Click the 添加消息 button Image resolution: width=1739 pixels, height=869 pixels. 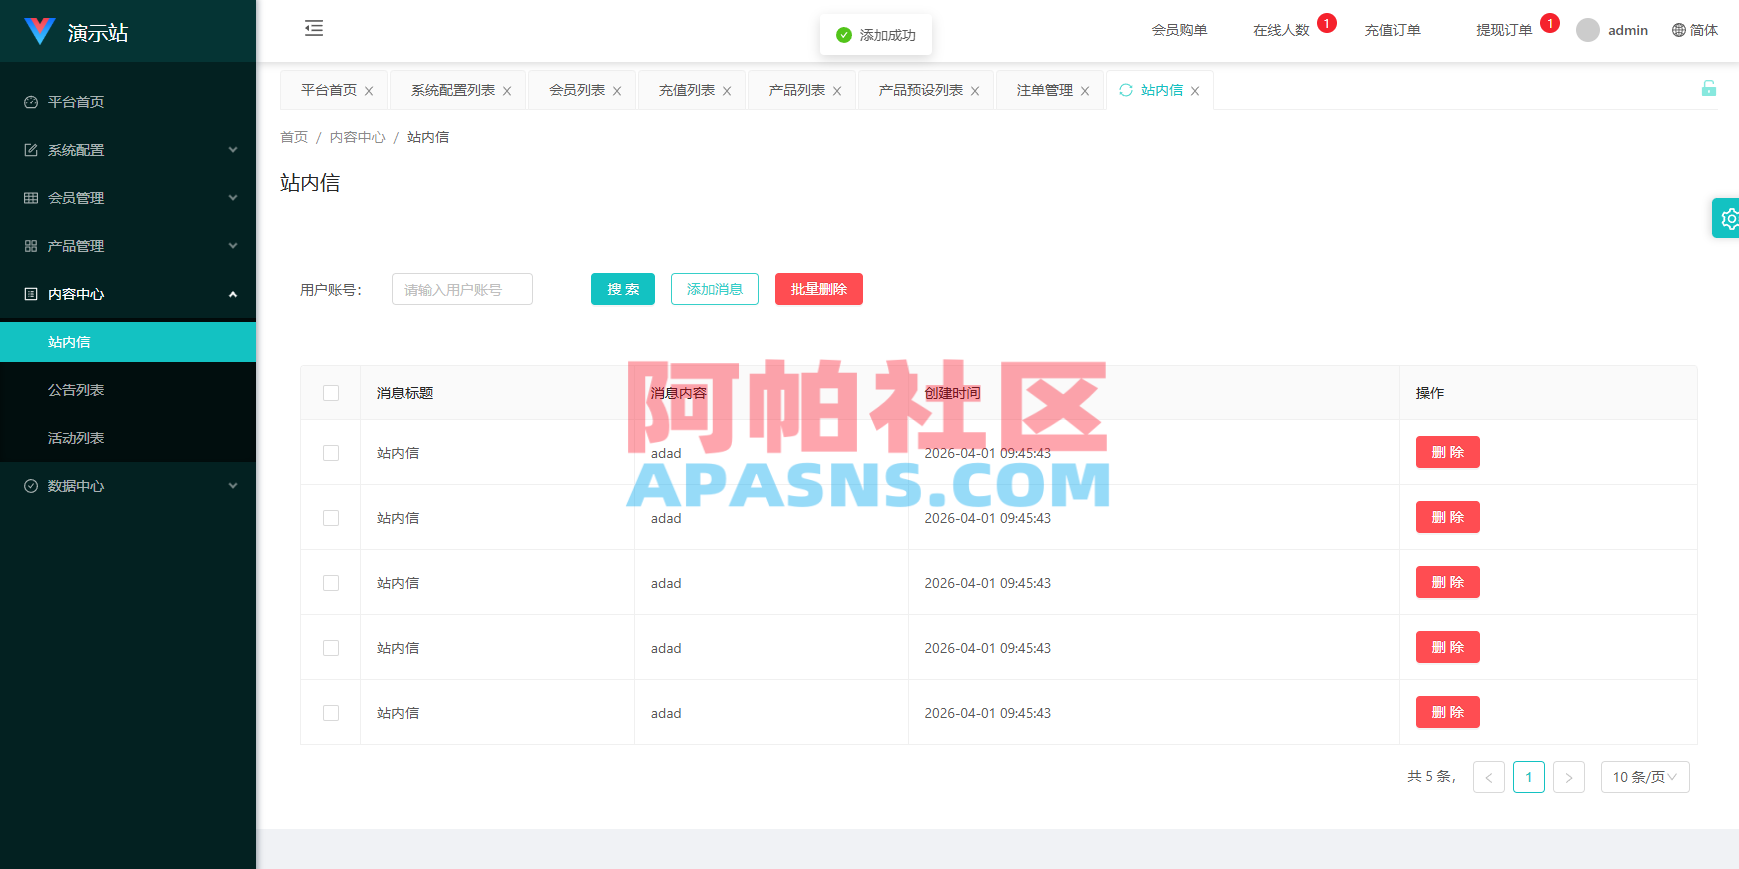[715, 289]
